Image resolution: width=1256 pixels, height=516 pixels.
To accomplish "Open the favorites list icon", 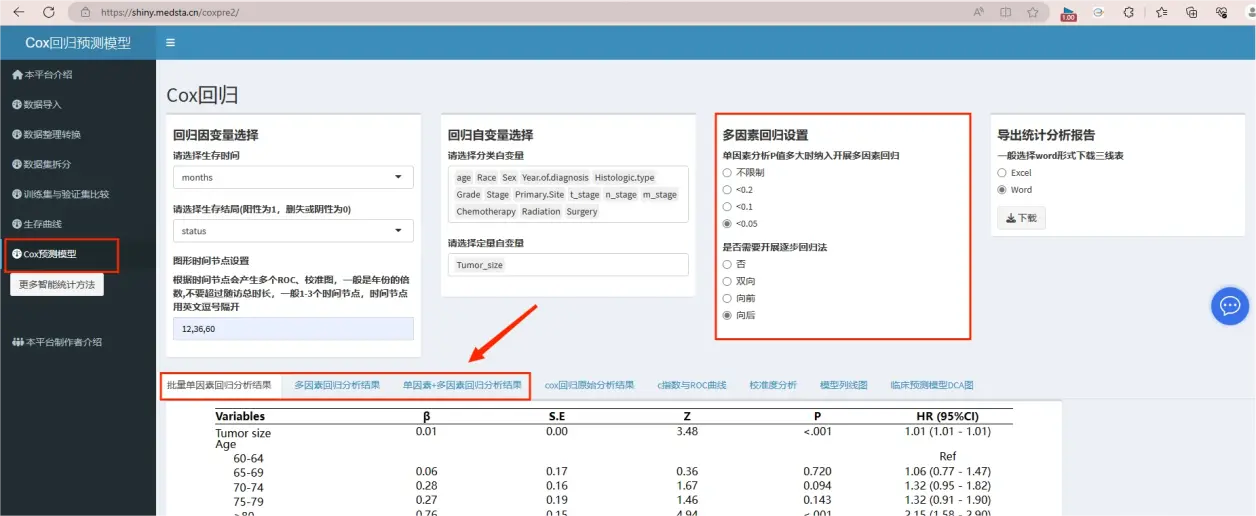I will [1161, 12].
